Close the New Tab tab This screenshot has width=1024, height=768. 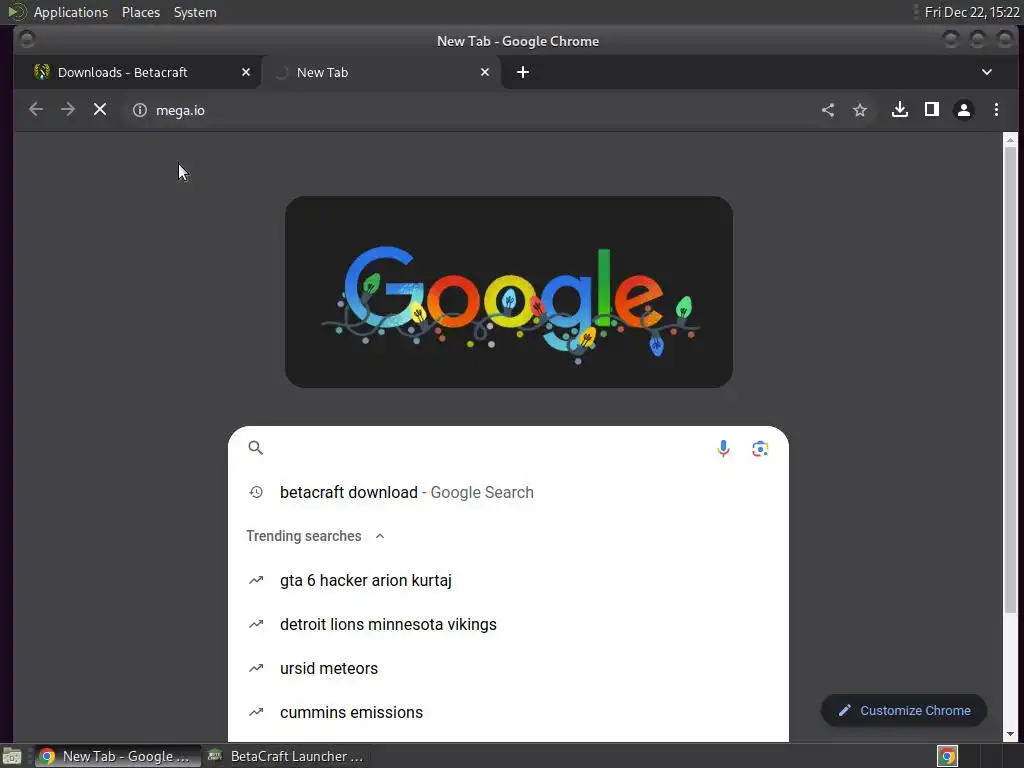pyautogui.click(x=485, y=72)
